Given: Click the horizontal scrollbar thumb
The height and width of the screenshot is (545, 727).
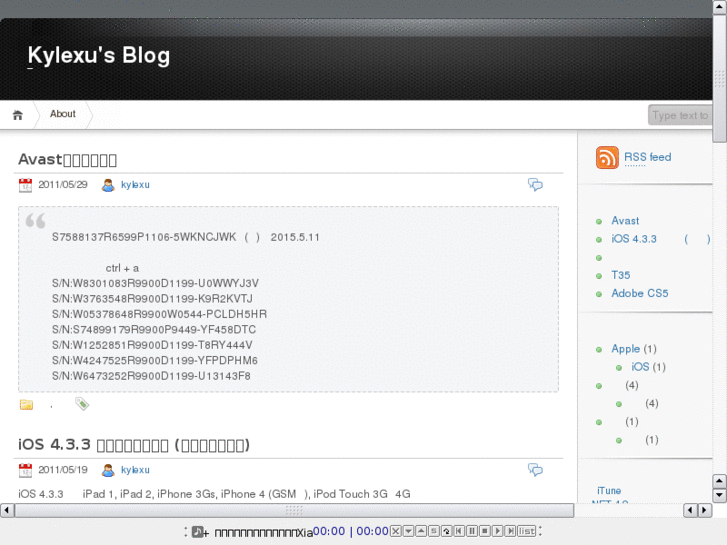Looking at the screenshot, I should pyautogui.click(x=294, y=510).
